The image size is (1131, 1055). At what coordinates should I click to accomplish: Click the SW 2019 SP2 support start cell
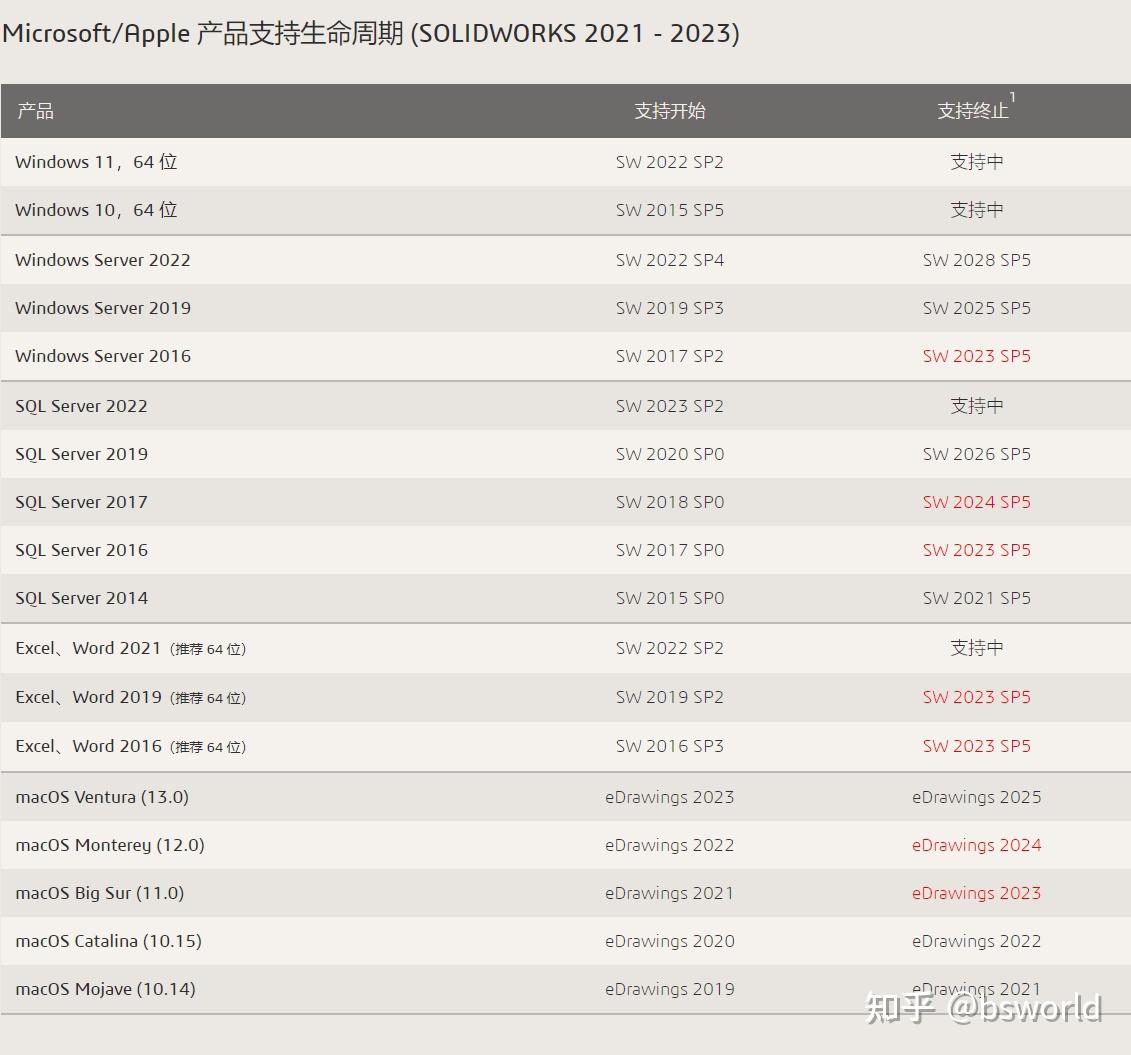(x=669, y=697)
